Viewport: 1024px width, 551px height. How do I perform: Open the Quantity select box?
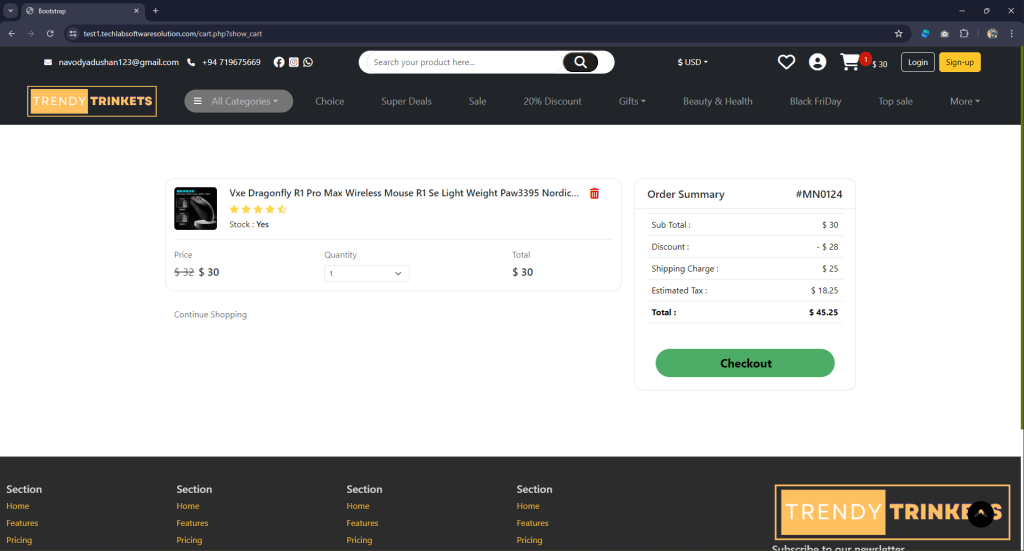366,274
